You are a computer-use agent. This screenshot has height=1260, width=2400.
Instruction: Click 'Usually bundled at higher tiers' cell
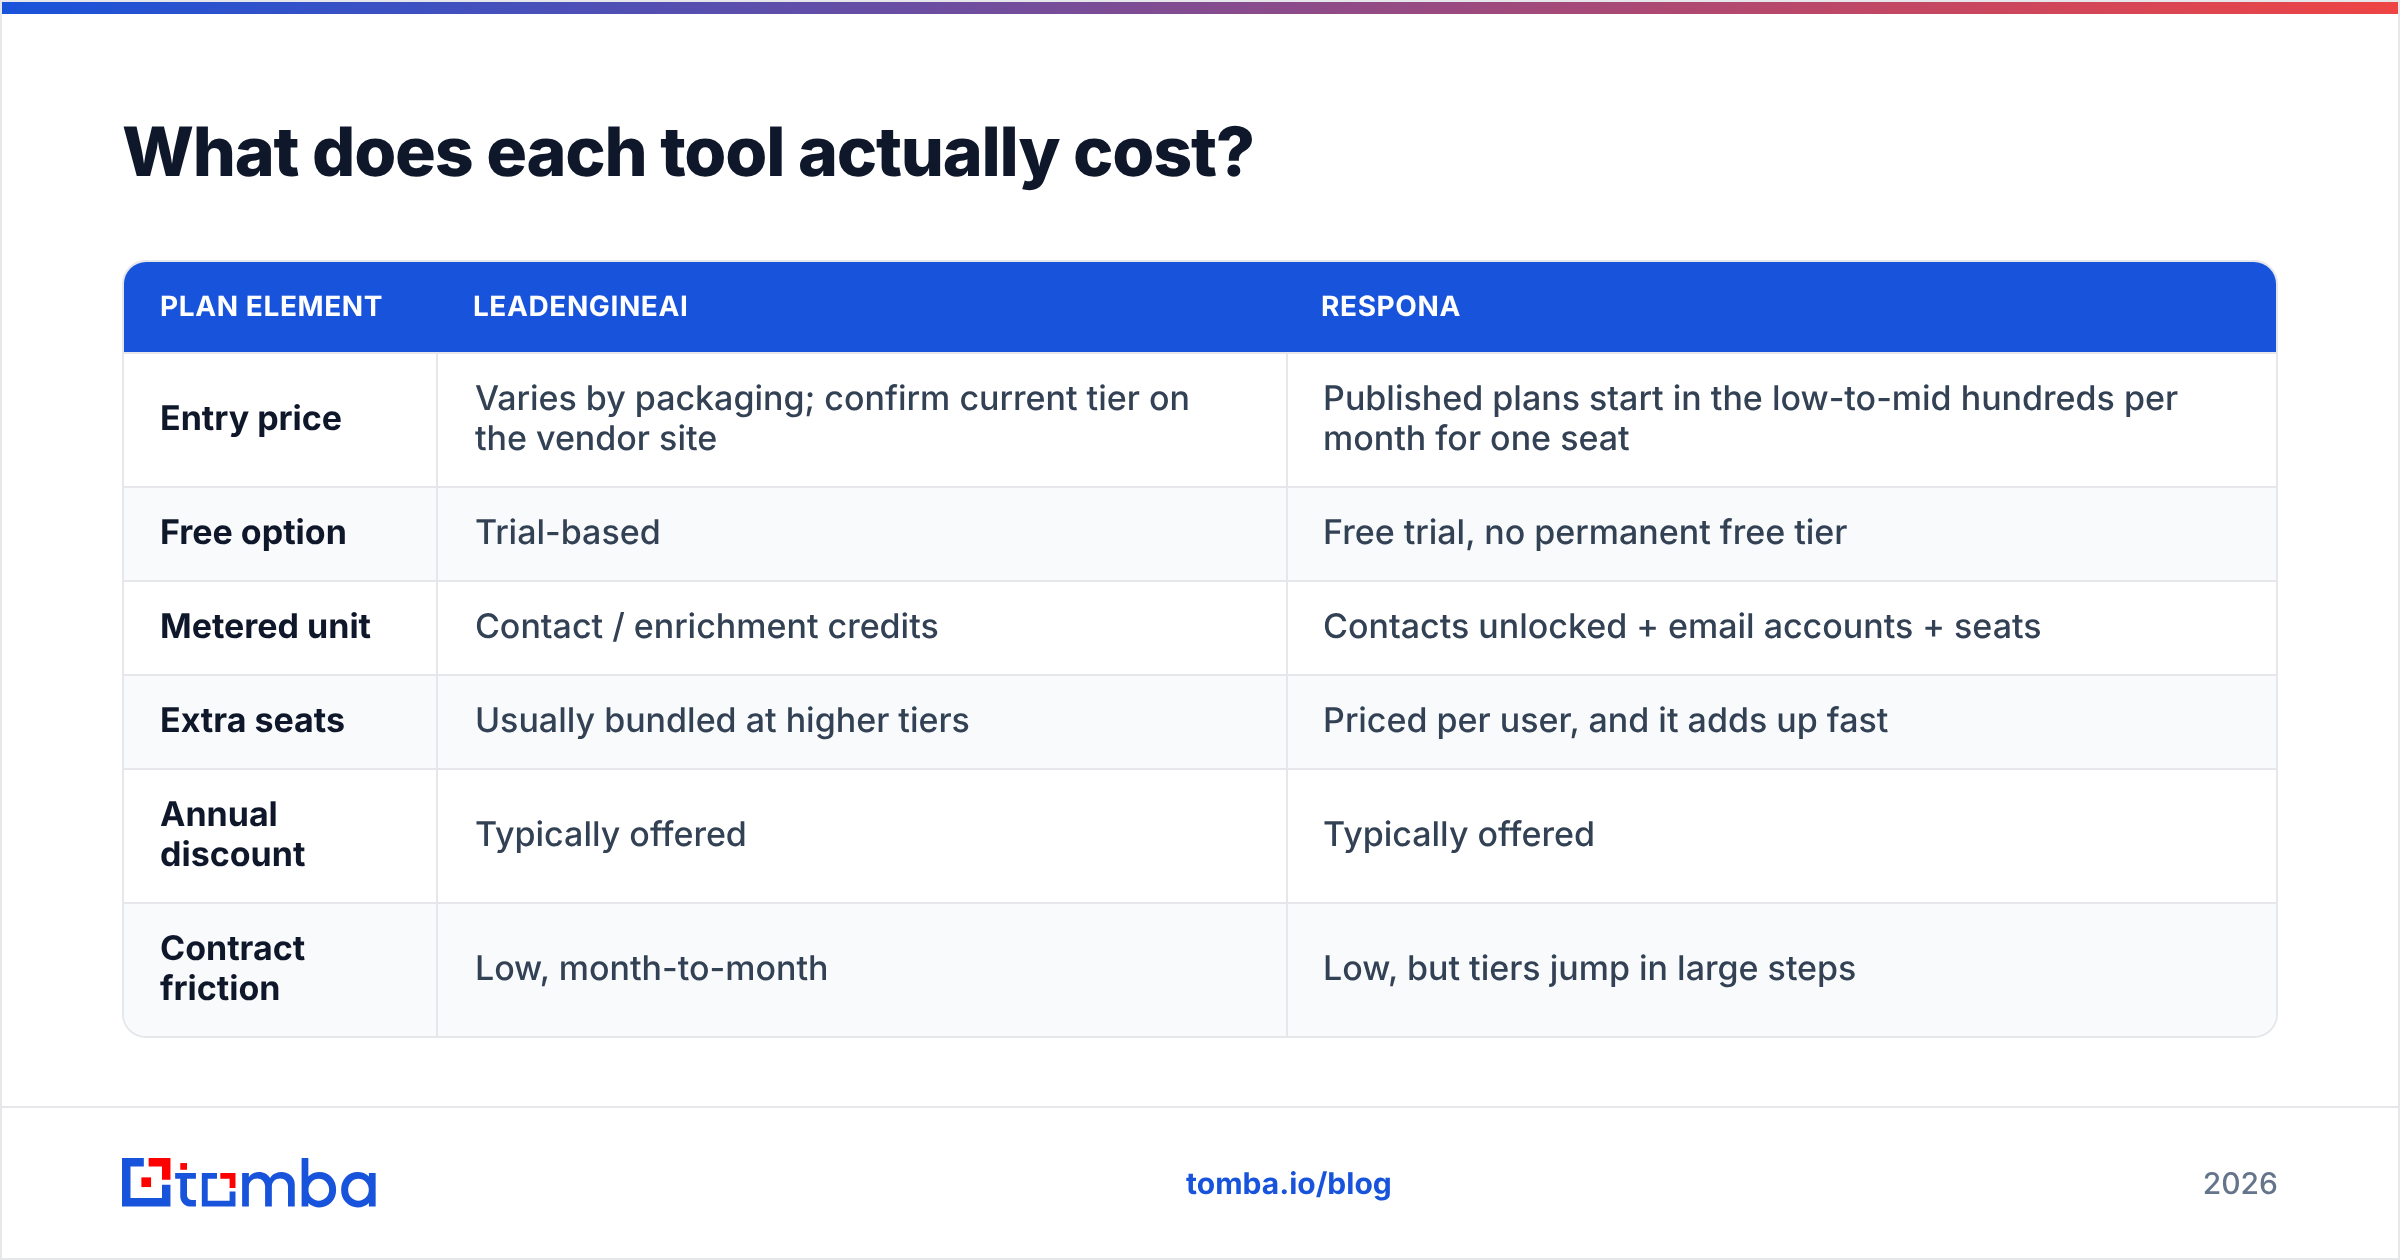click(862, 722)
